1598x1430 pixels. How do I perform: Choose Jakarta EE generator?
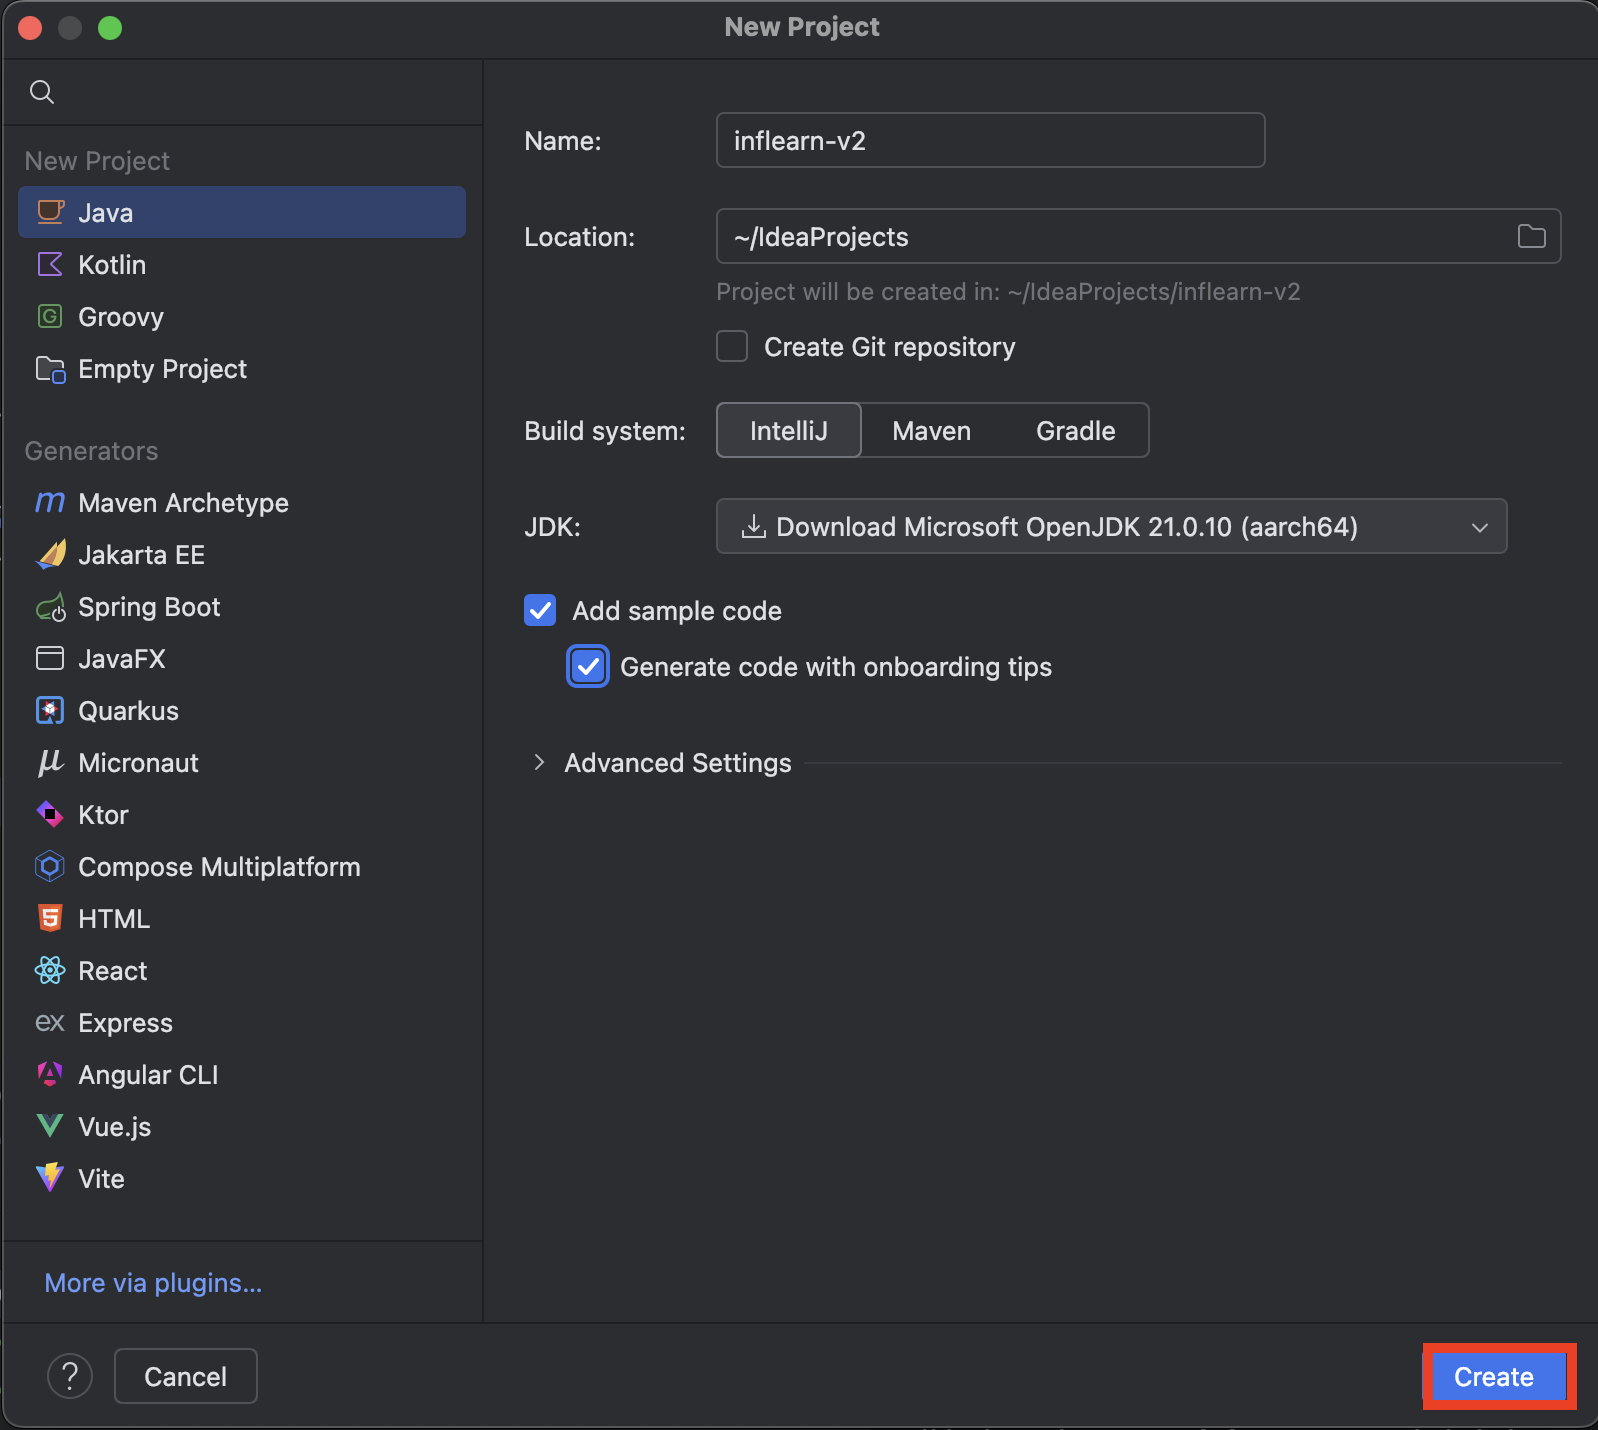pyautogui.click(x=242, y=554)
